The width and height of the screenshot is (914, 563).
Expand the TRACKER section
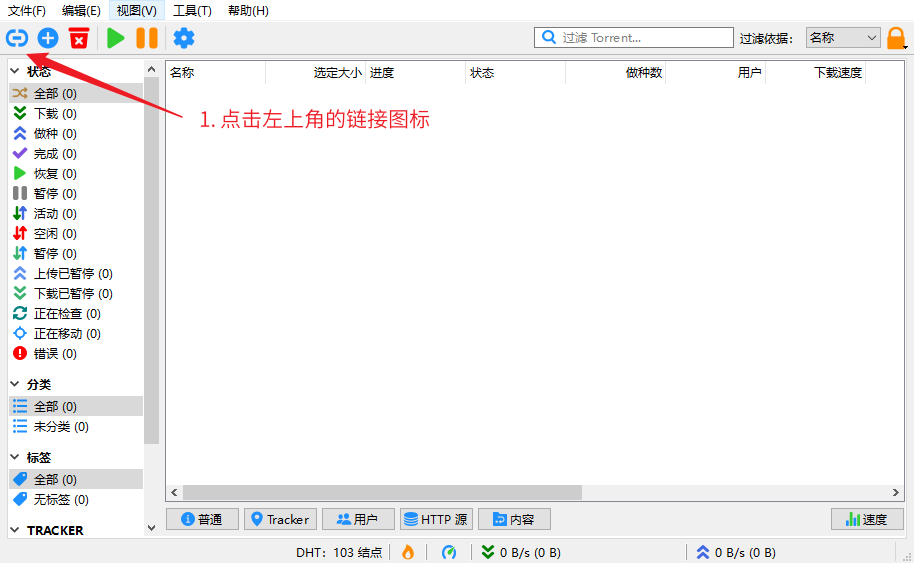[15, 530]
